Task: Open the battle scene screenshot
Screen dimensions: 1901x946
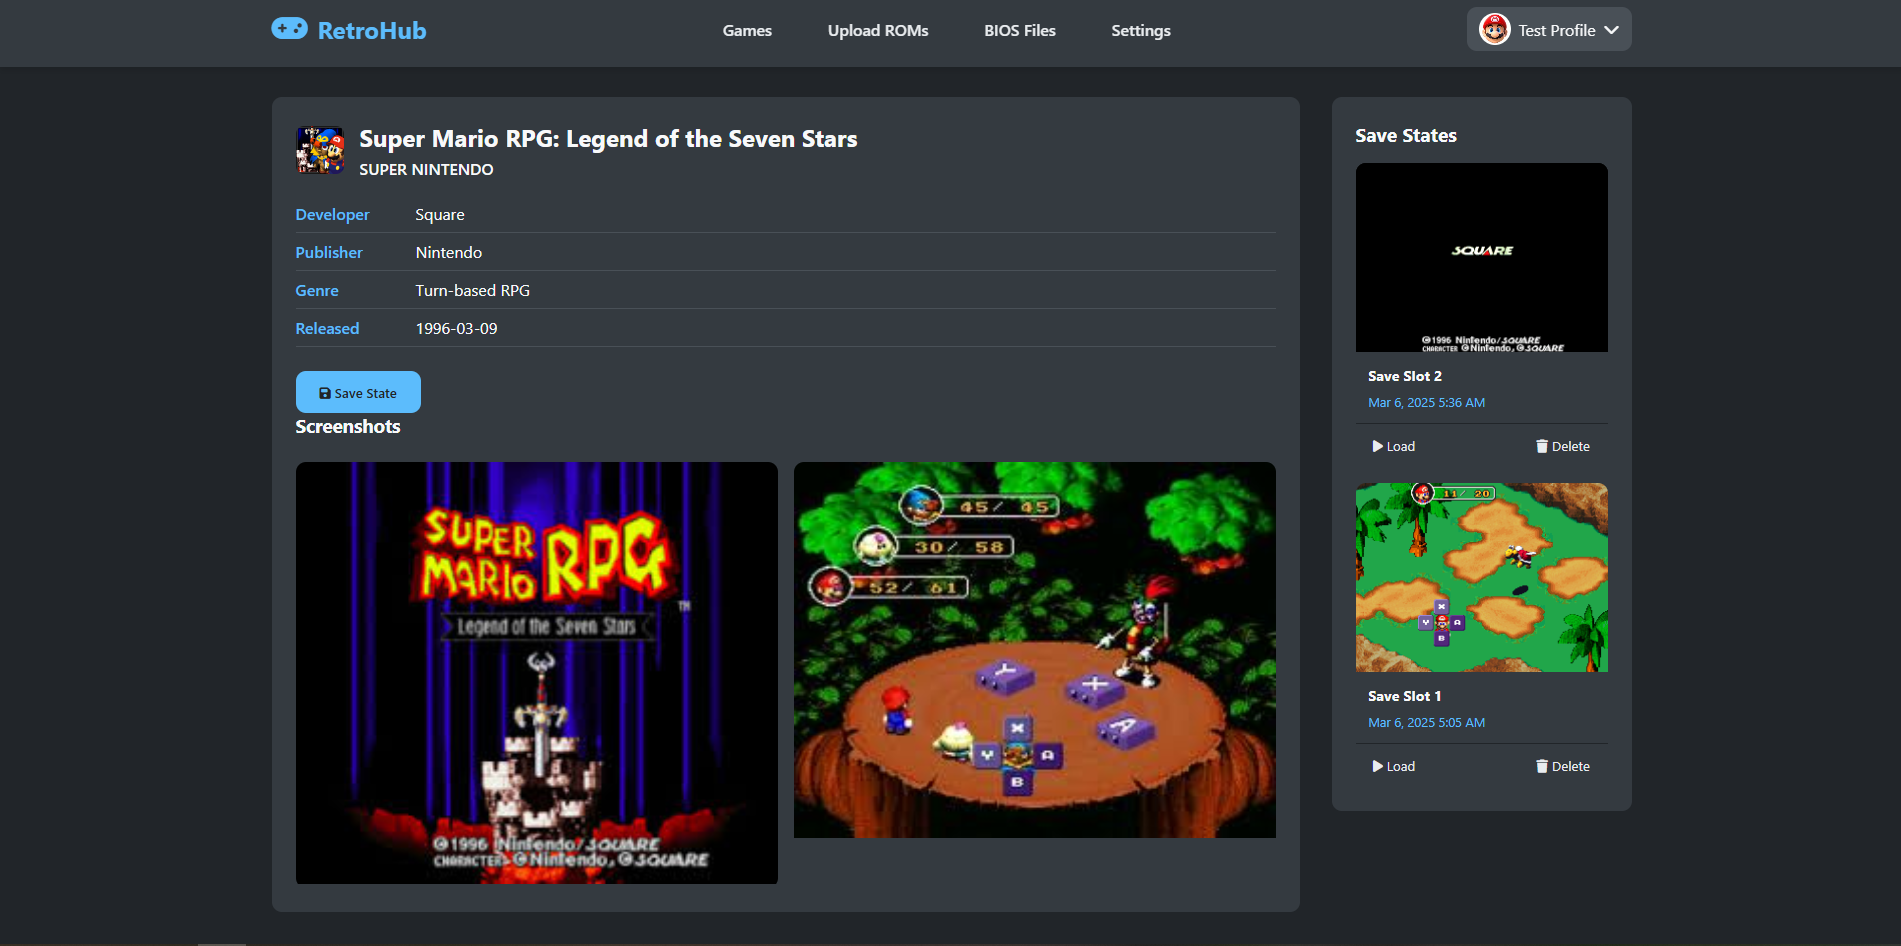Action: click(1034, 650)
